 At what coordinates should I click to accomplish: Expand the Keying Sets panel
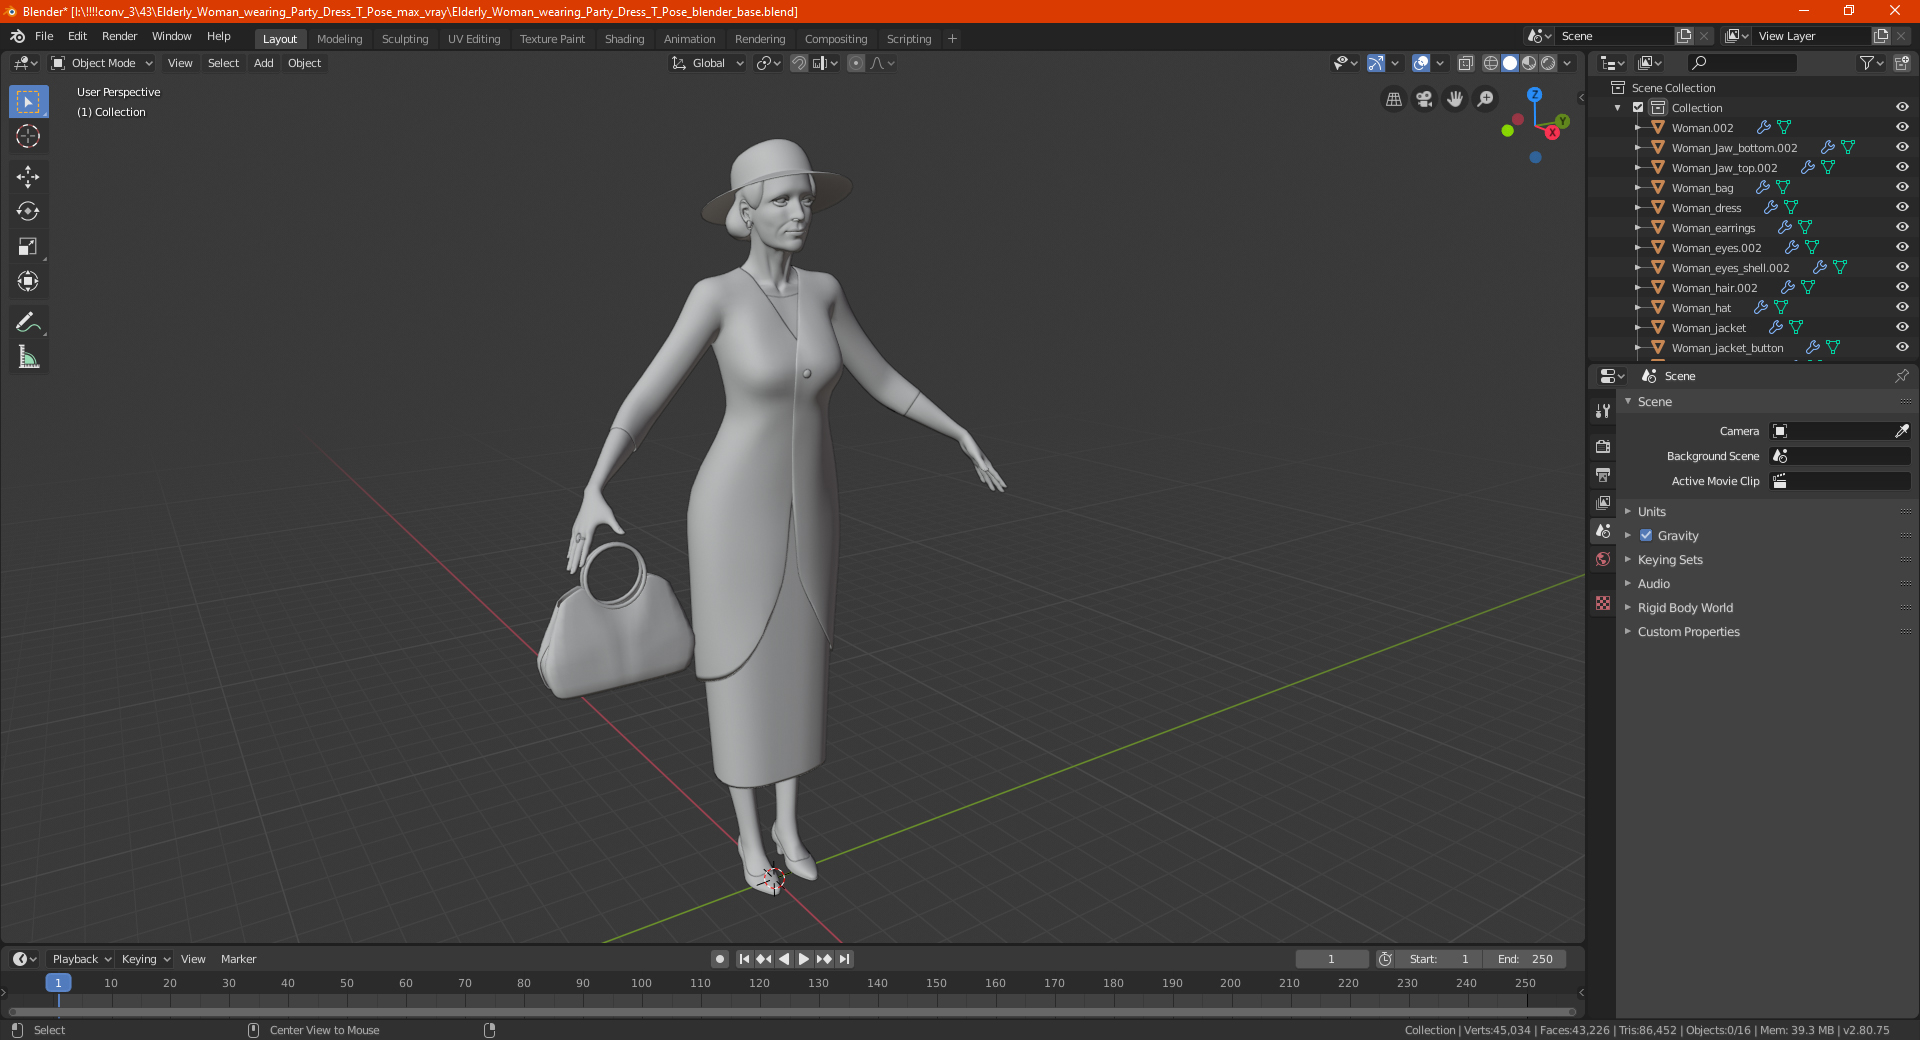1670,560
